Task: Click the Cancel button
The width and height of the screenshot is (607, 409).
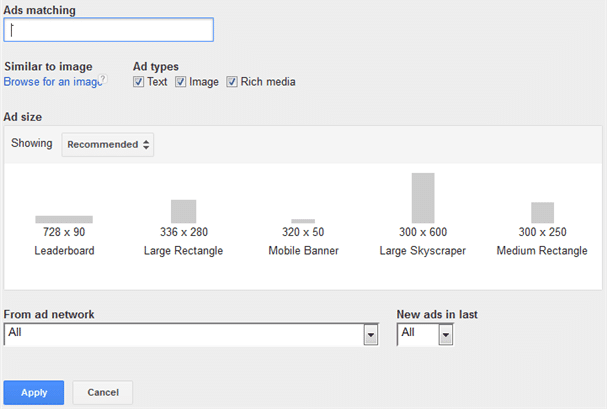Action: (103, 392)
